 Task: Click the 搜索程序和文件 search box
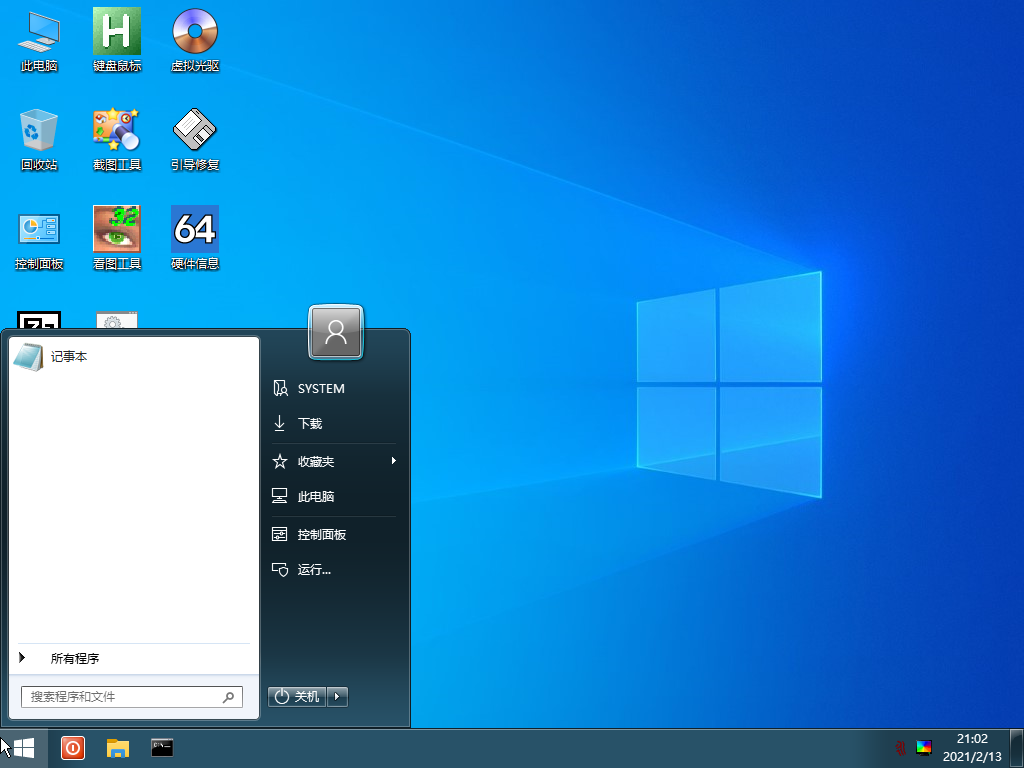tap(123, 696)
